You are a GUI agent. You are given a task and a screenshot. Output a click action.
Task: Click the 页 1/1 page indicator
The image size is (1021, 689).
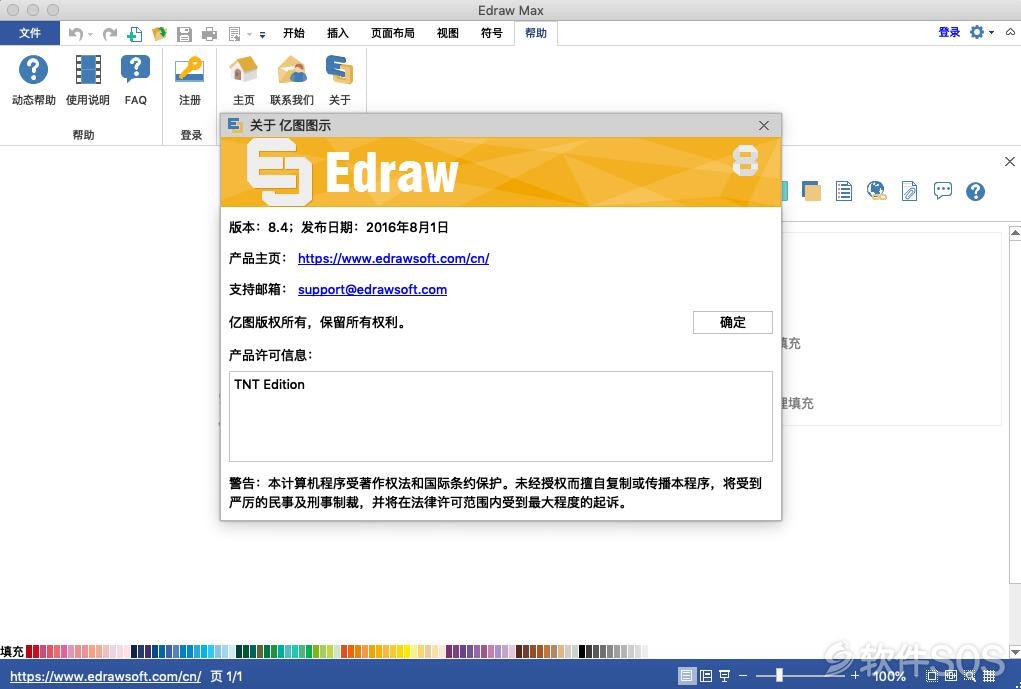pyautogui.click(x=226, y=677)
